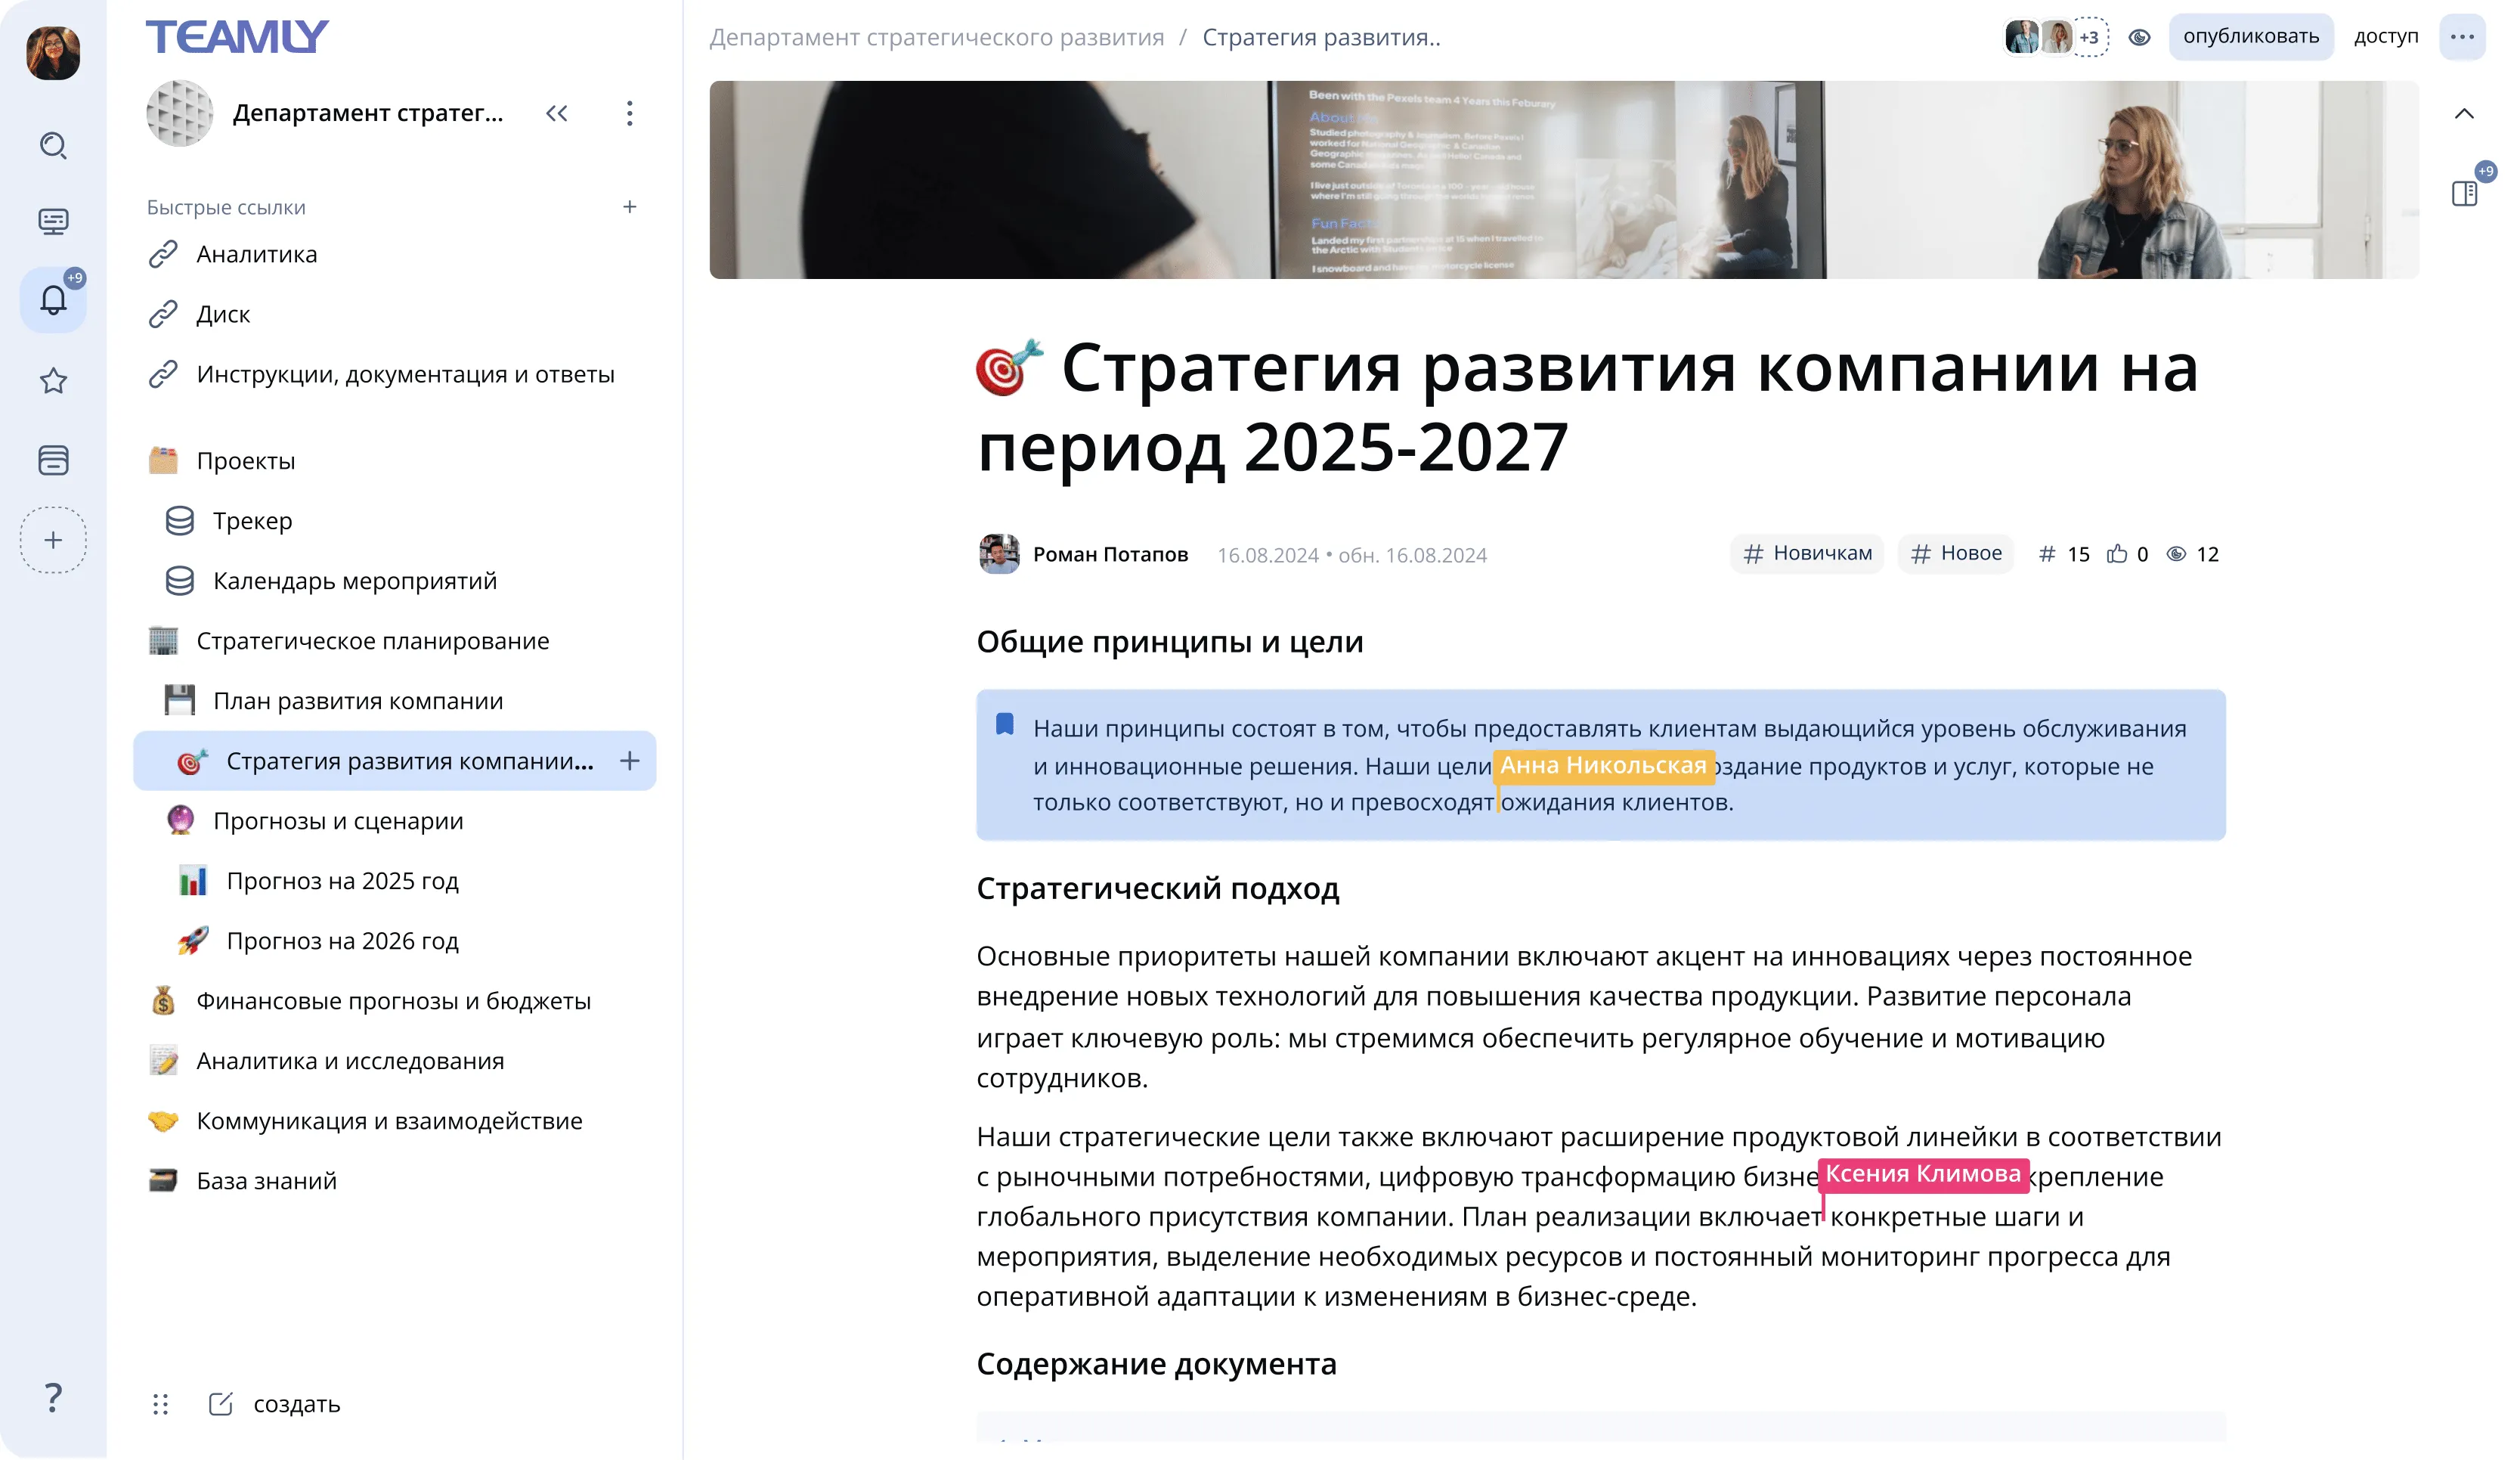2520x1460 pixels.
Task: Show collaborator avatars +3 list
Action: (2057, 37)
